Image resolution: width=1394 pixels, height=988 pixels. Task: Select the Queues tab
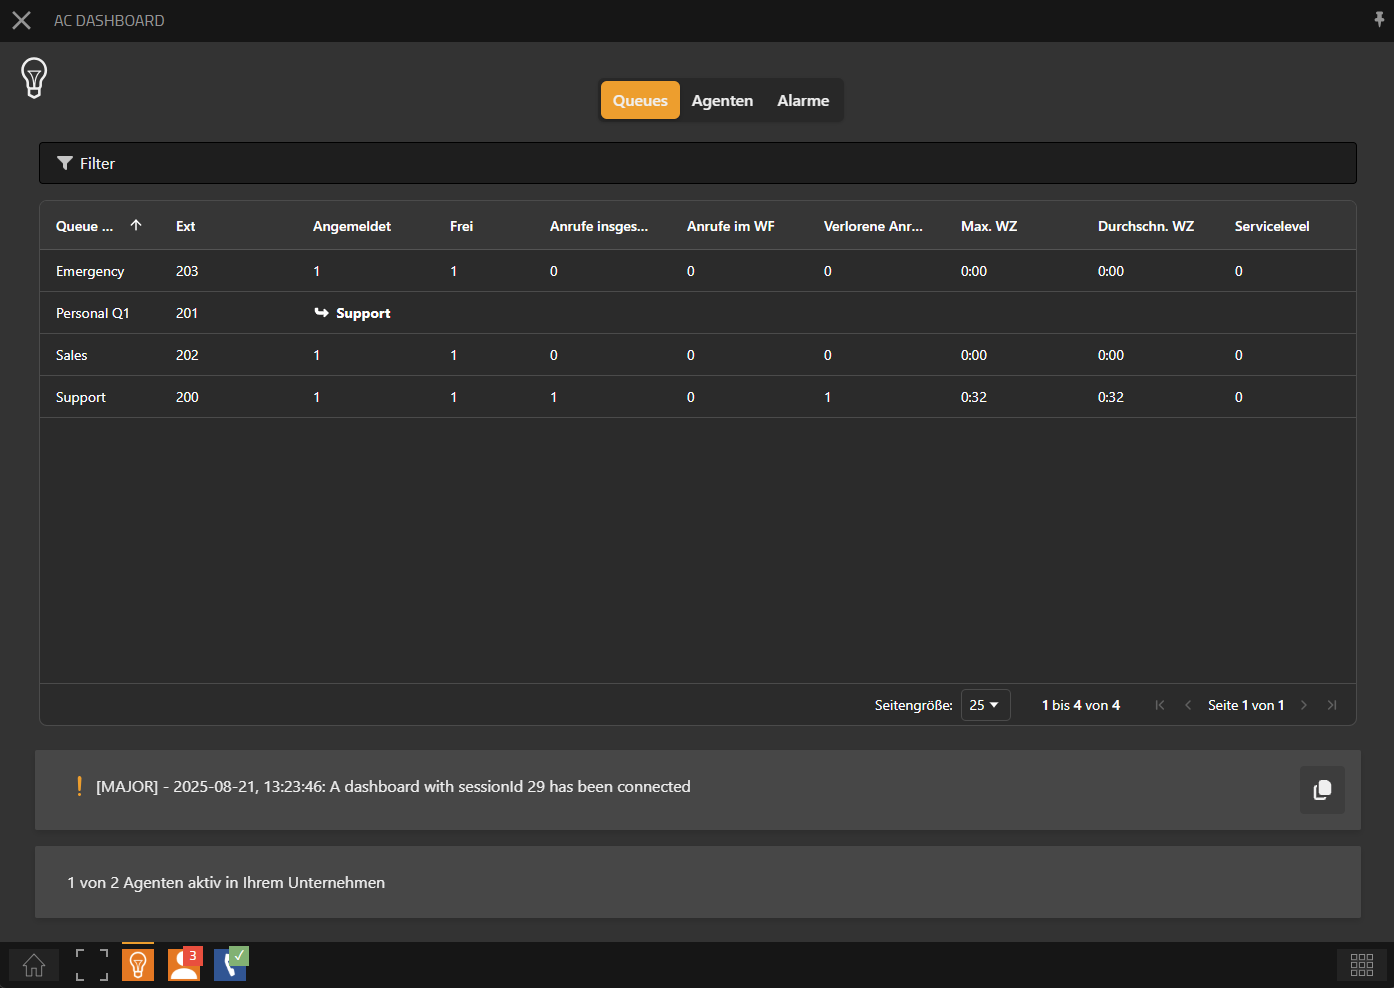click(640, 101)
